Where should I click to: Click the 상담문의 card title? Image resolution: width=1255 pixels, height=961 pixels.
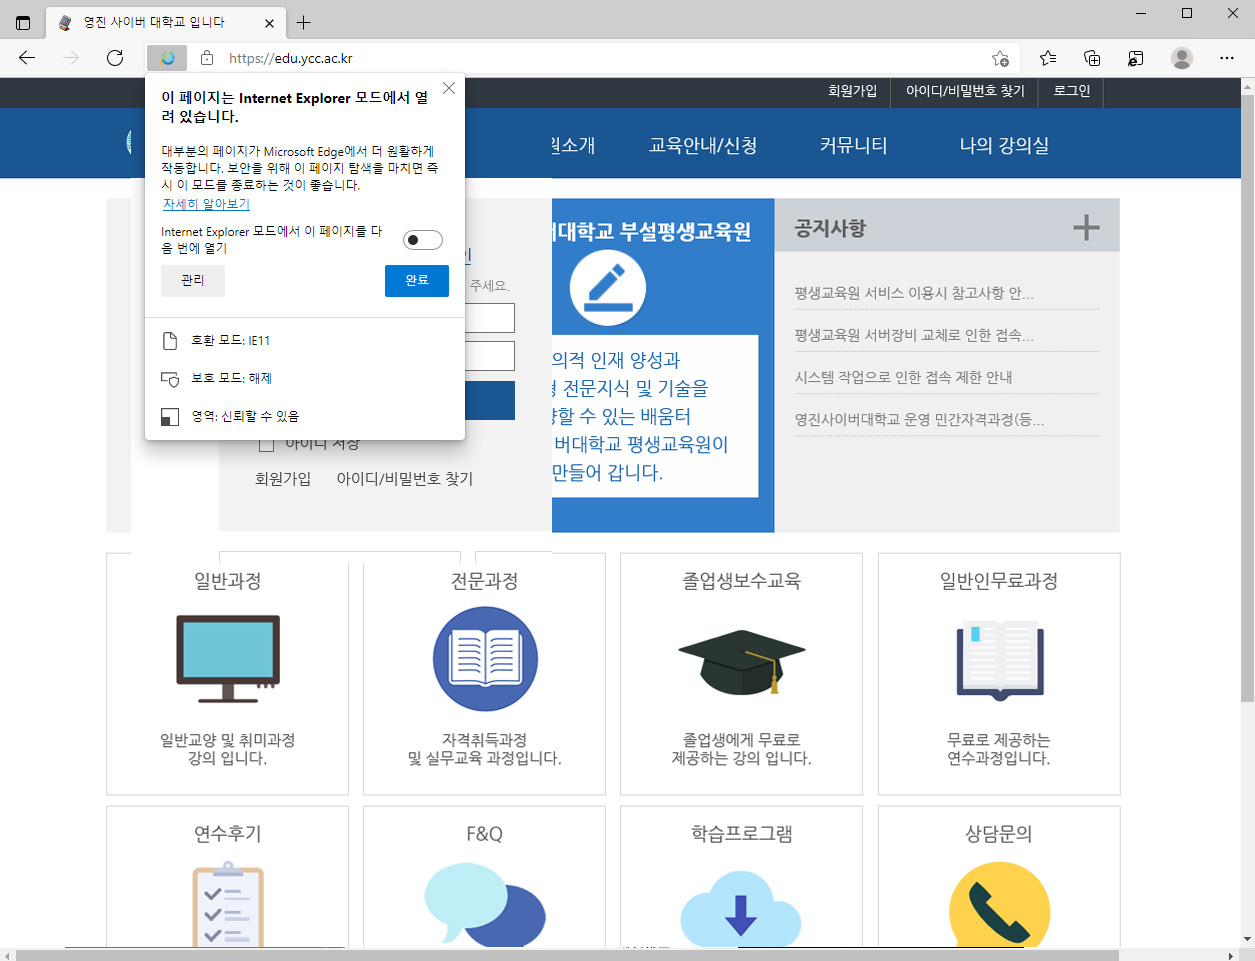[999, 834]
